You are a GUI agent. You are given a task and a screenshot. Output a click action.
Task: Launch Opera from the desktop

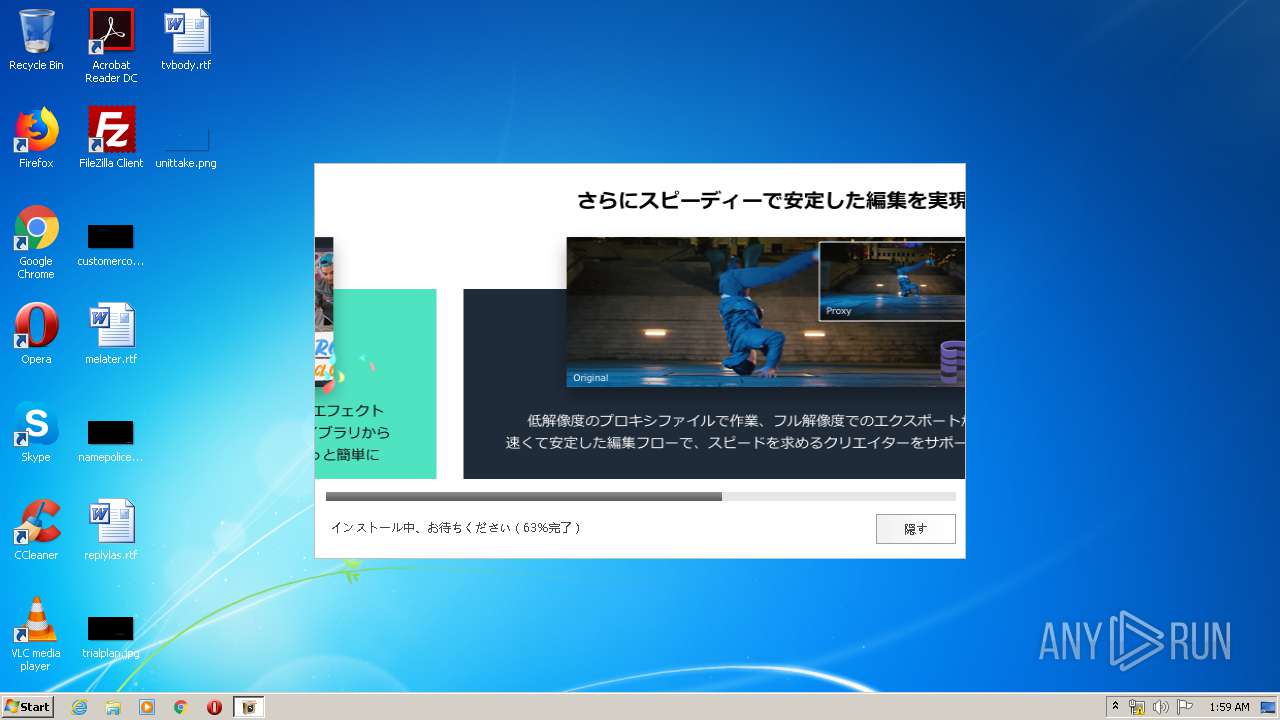point(36,334)
